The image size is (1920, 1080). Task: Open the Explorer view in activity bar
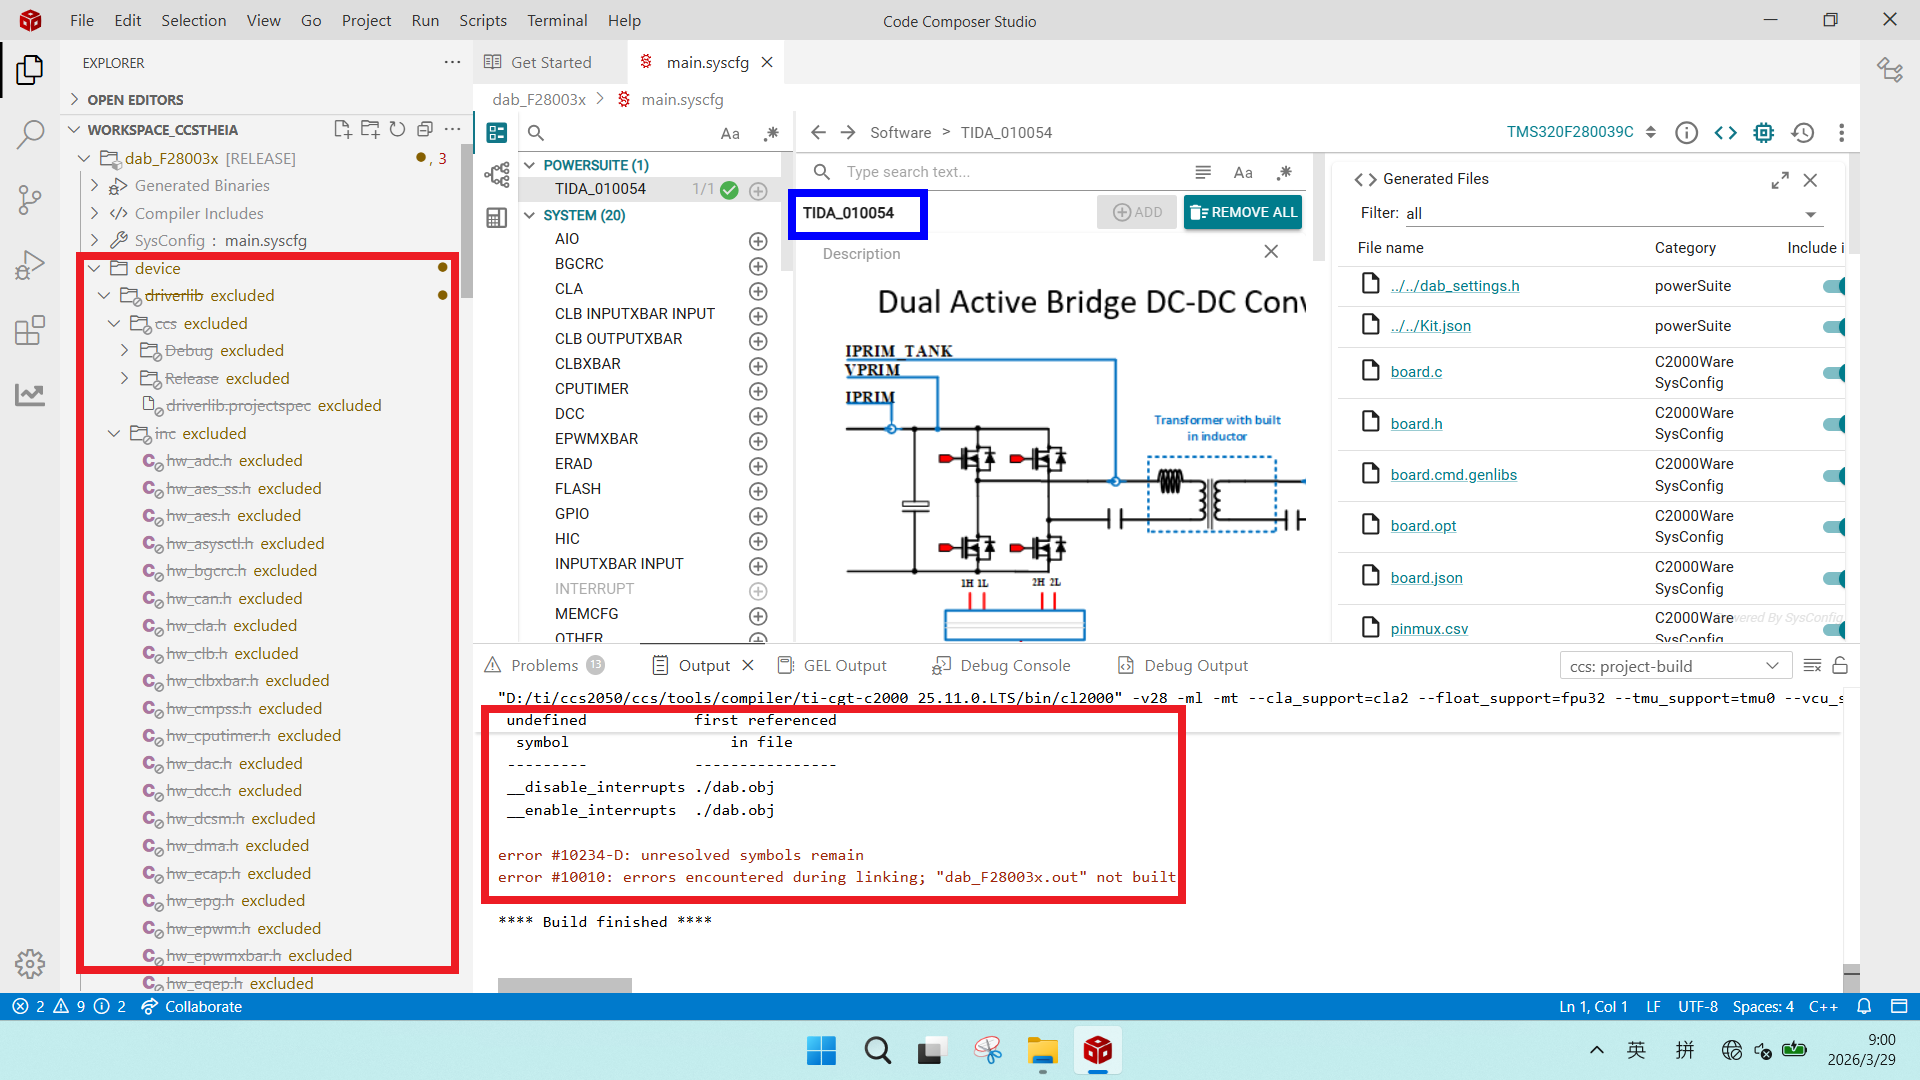[x=30, y=70]
